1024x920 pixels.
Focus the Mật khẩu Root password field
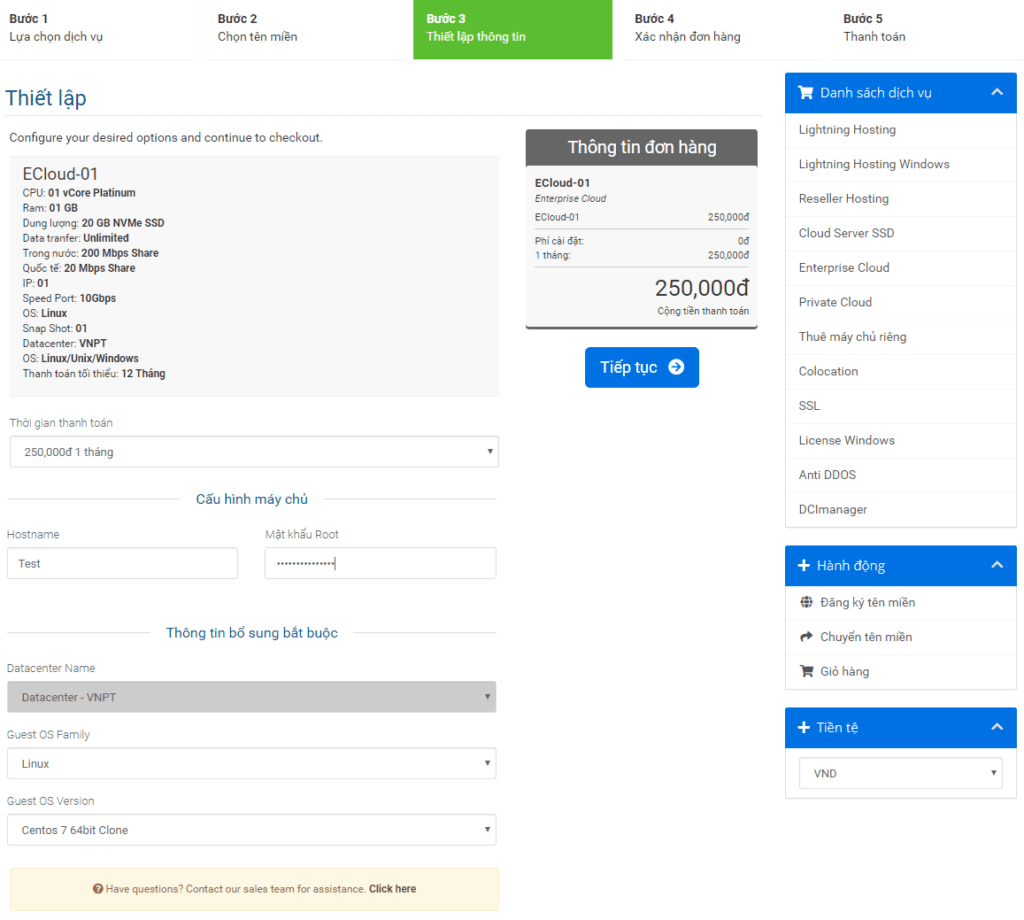point(380,563)
